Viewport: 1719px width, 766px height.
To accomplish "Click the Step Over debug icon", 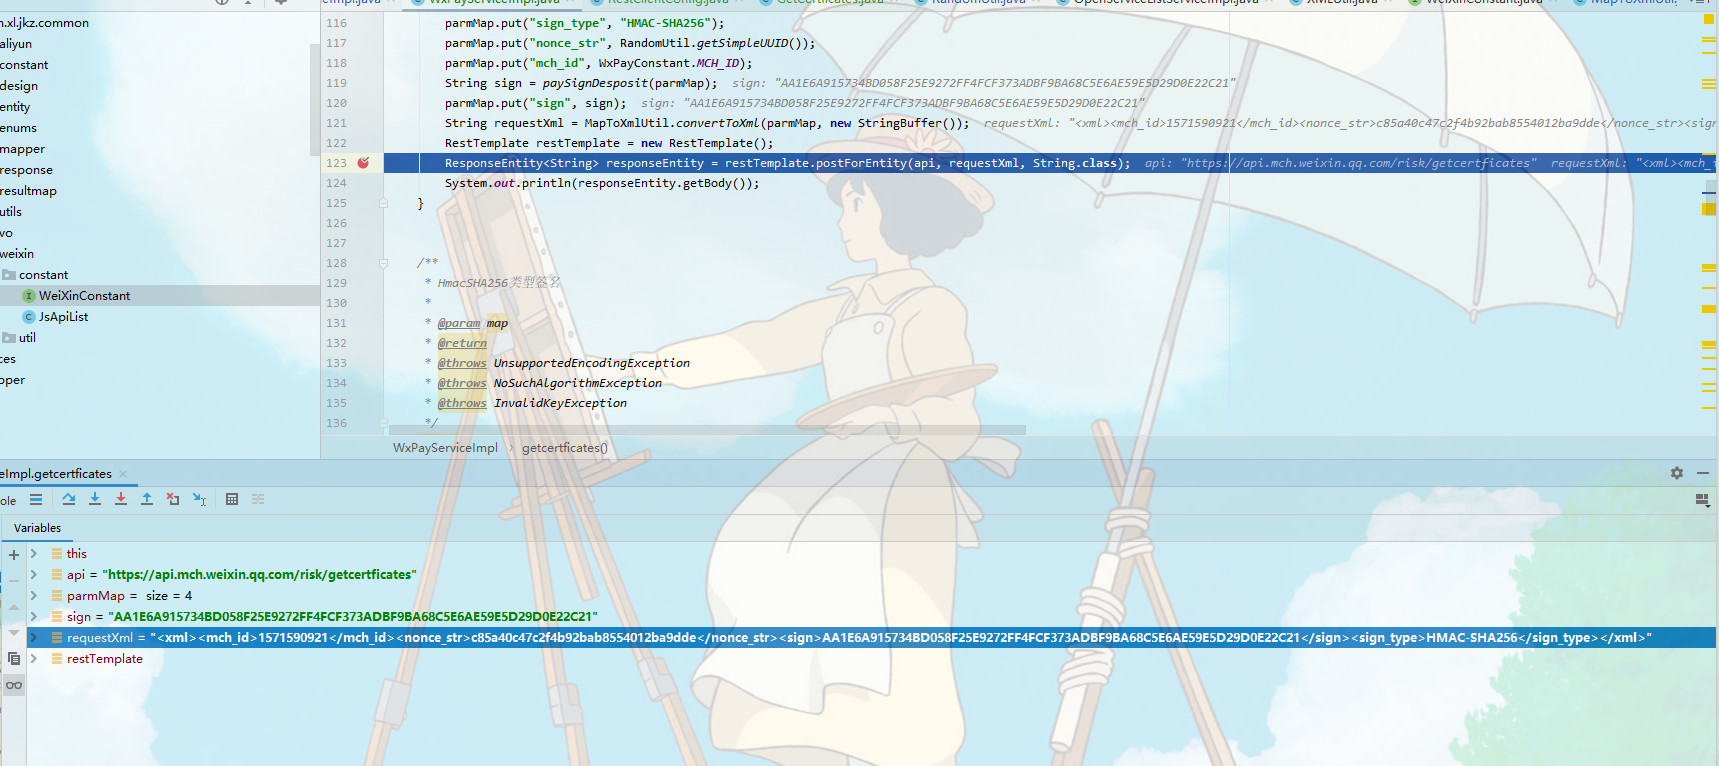I will pos(69,499).
